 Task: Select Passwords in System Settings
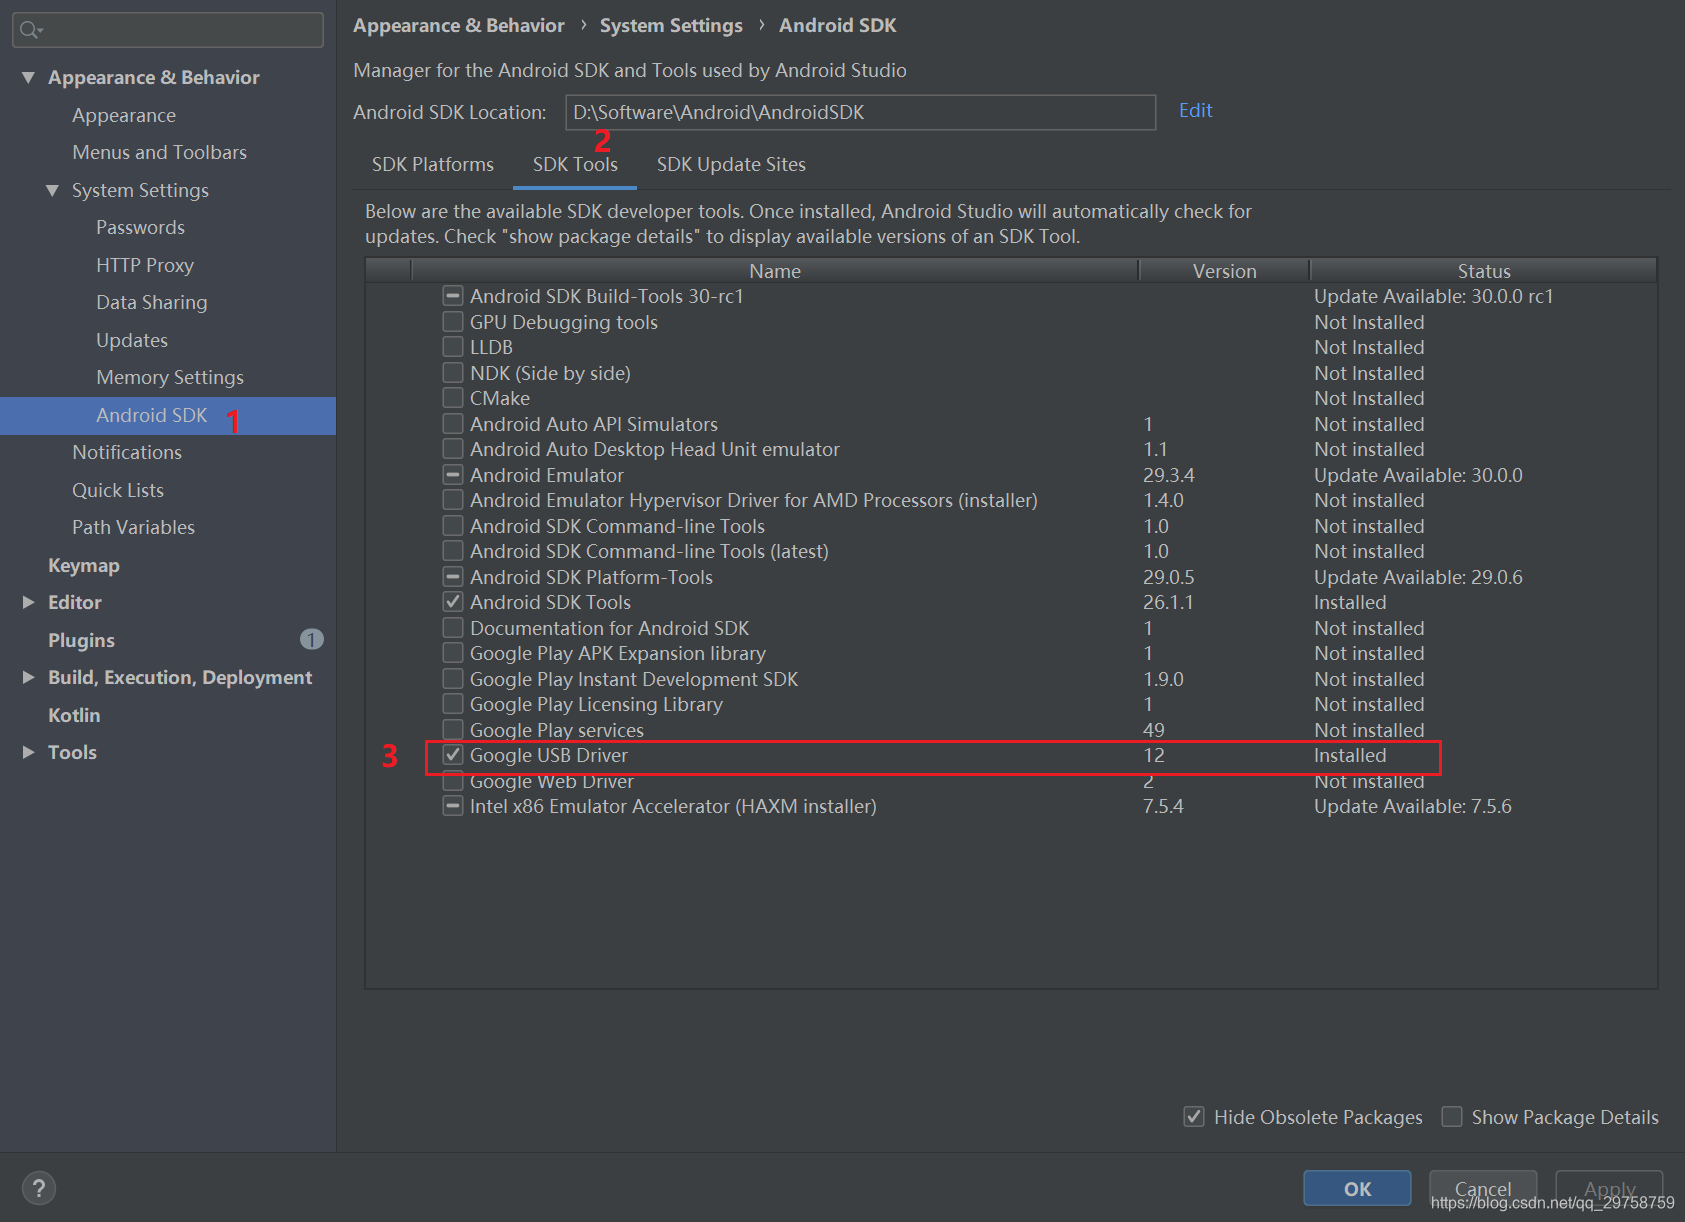click(140, 227)
